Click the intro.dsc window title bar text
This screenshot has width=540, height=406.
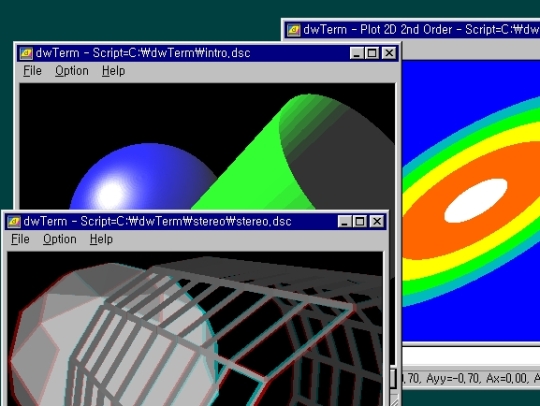pos(143,53)
